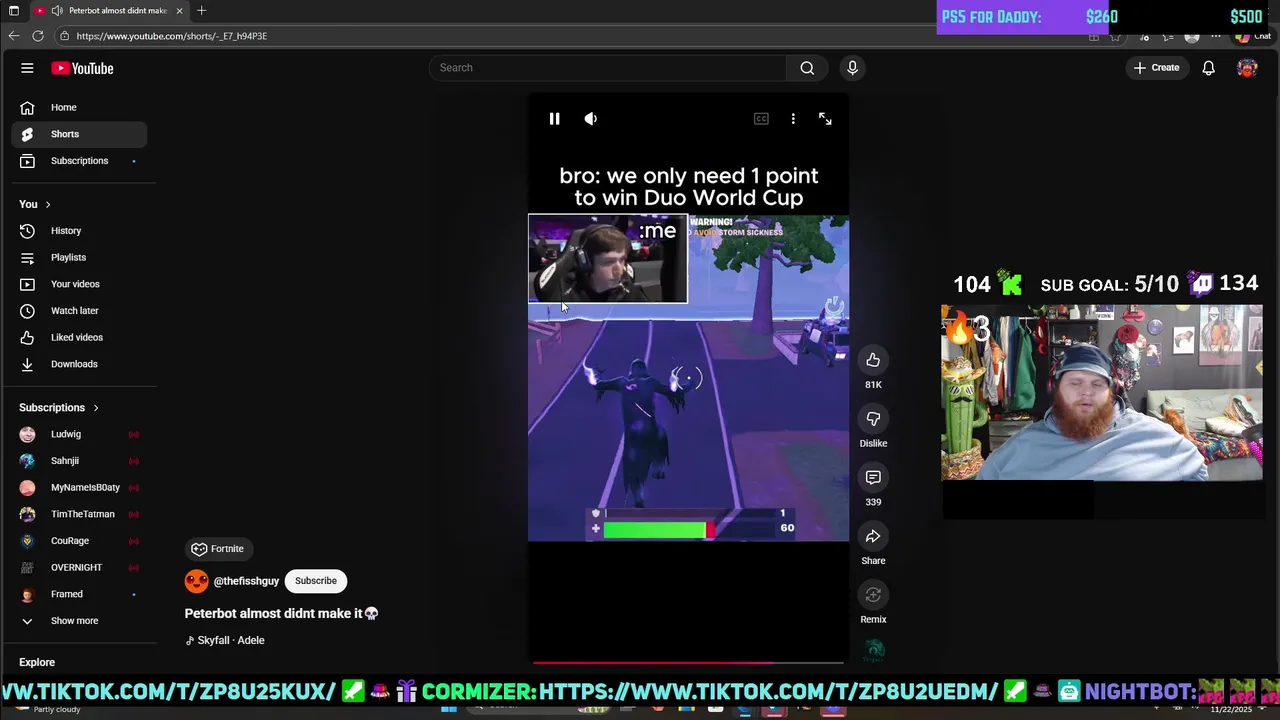This screenshot has height=720, width=1280.
Task: Expand the You section
Action: click(x=35, y=204)
